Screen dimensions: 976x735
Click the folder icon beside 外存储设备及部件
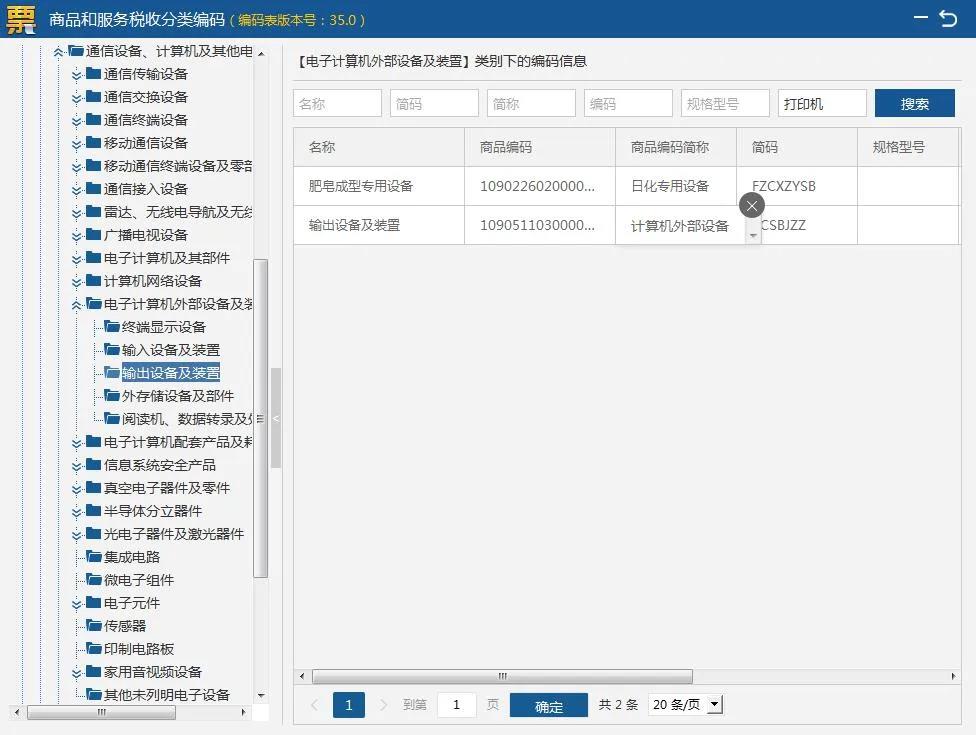112,396
